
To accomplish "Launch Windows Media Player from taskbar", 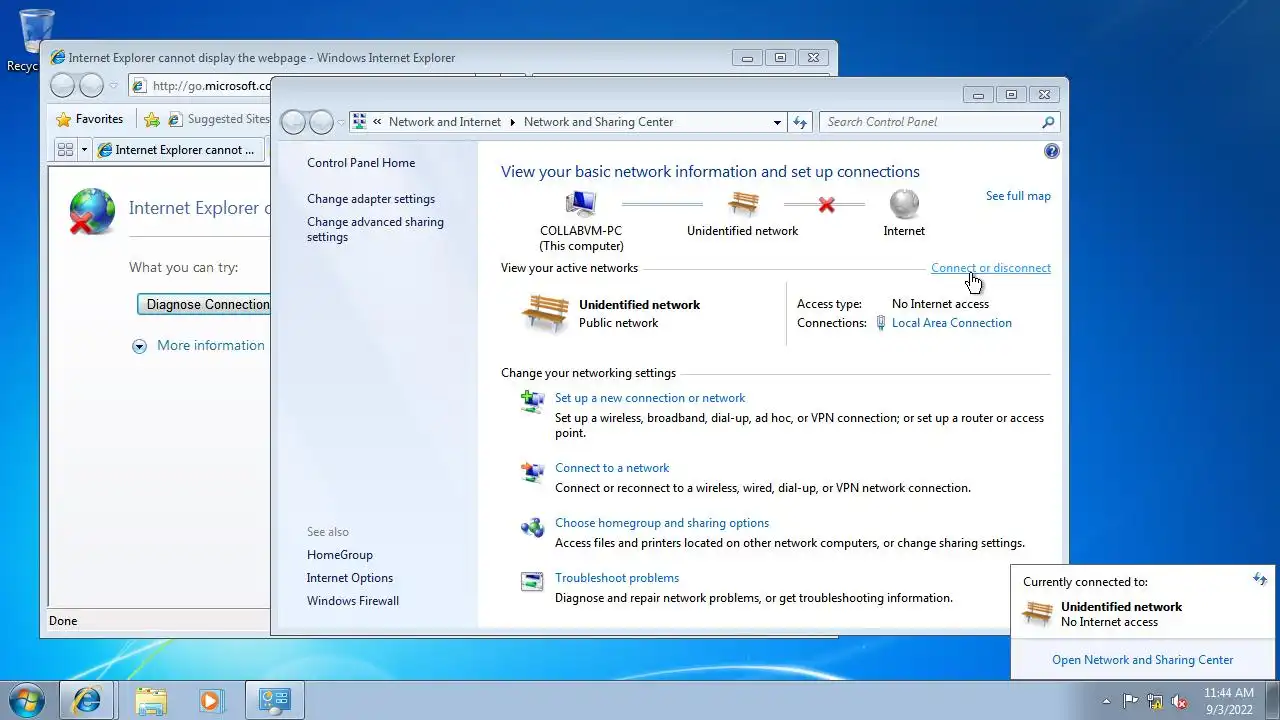I will coord(210,700).
